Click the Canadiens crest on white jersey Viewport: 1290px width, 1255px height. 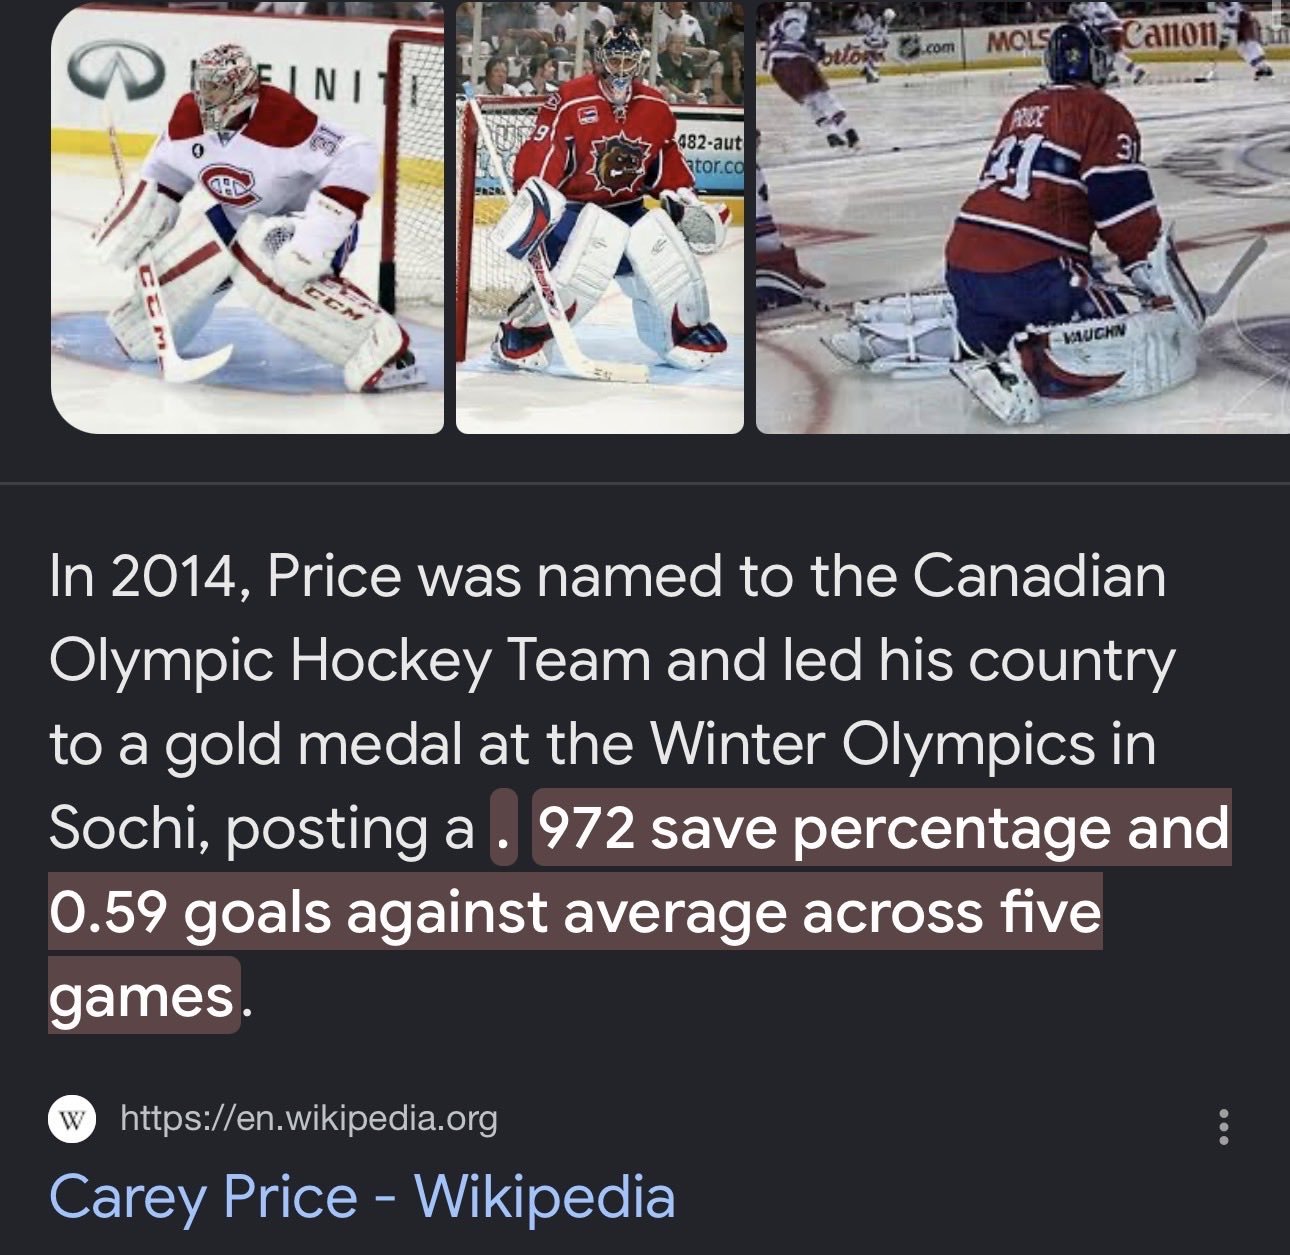[x=229, y=184]
